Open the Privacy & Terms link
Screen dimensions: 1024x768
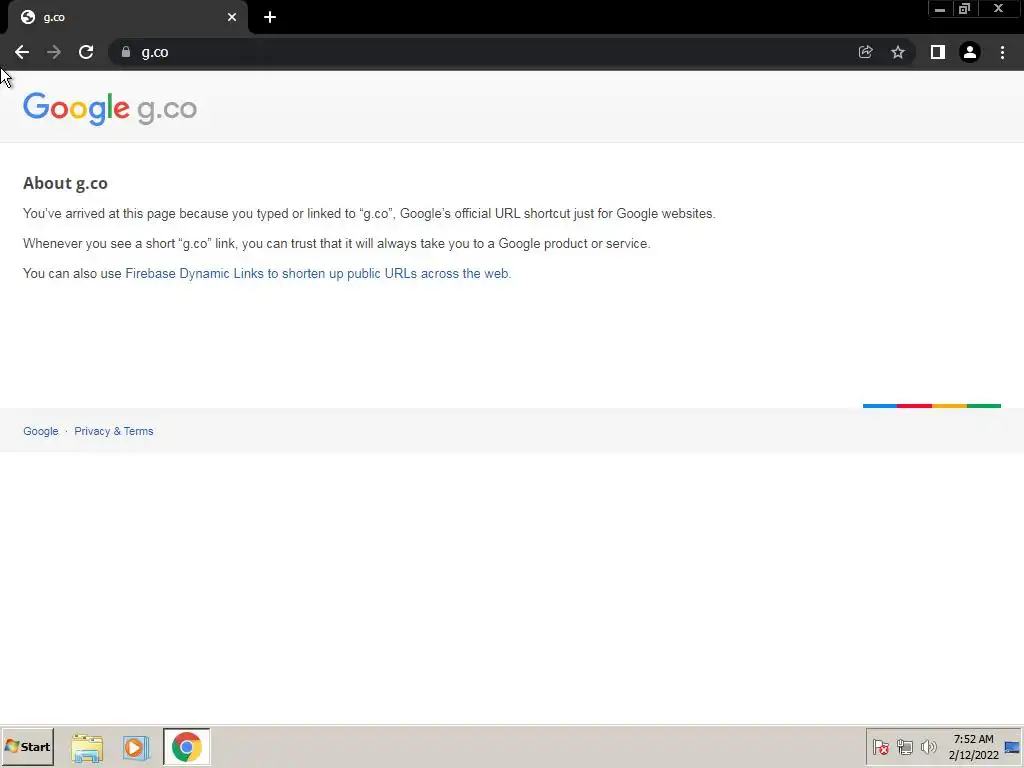tap(114, 431)
